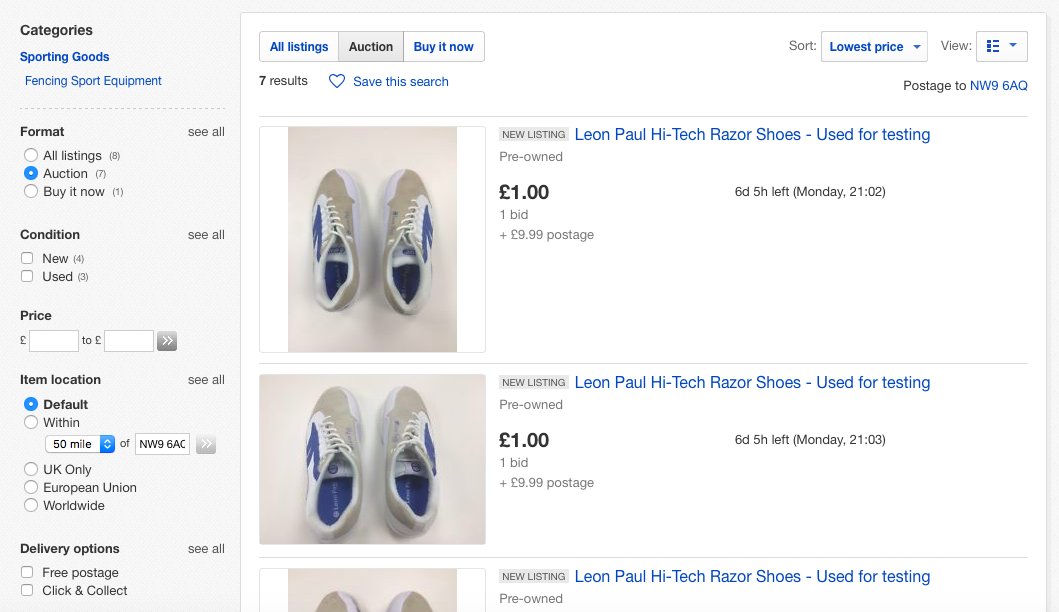Select the Buy it now format option
1059x612 pixels.
click(x=30, y=191)
